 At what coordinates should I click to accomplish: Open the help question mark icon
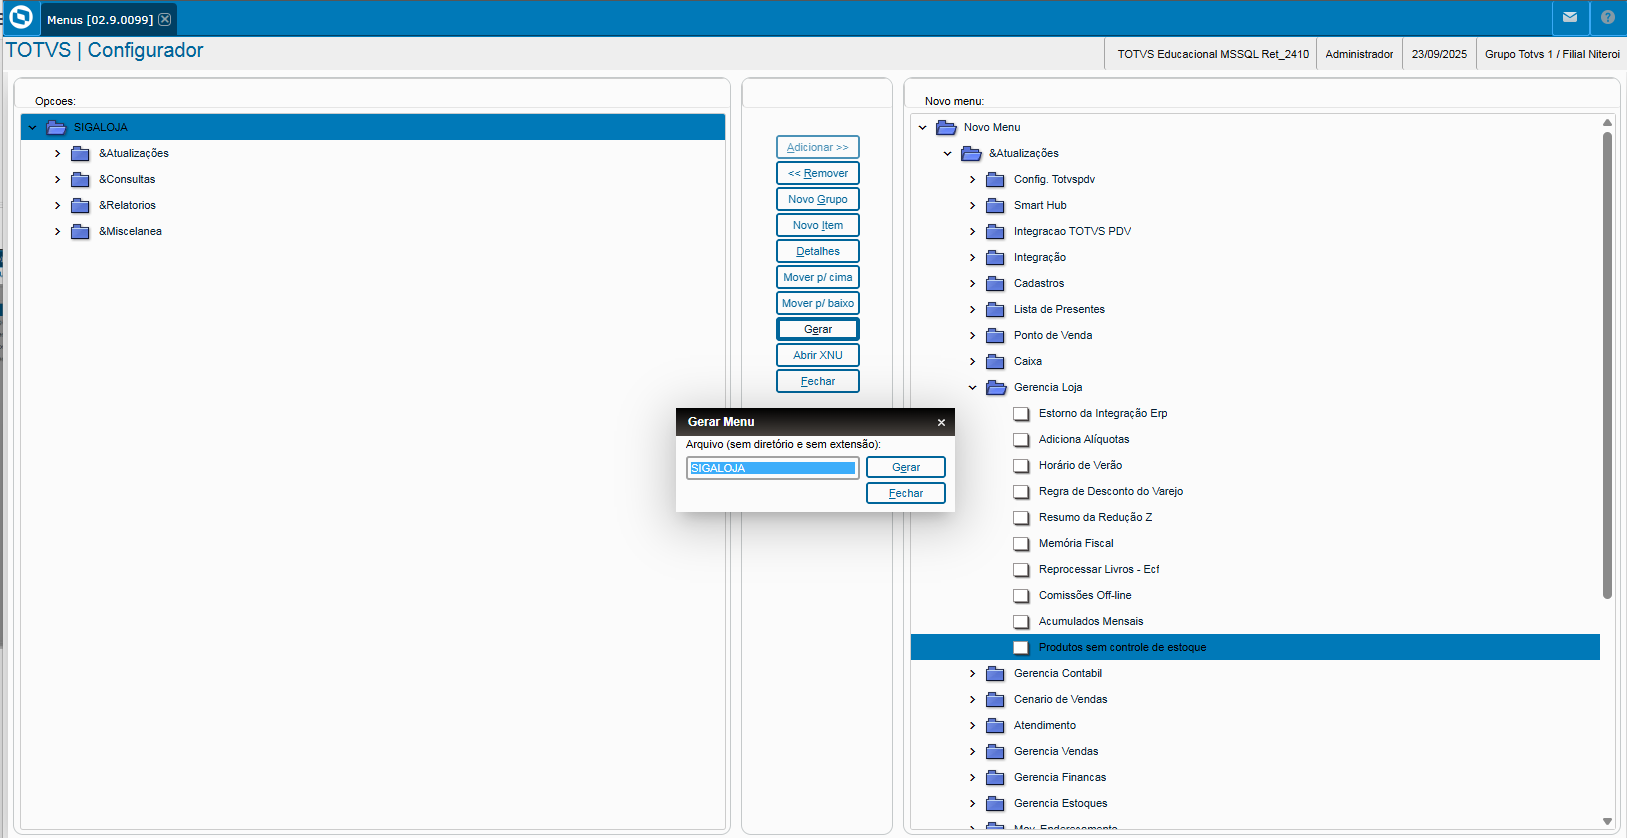pyautogui.click(x=1608, y=17)
